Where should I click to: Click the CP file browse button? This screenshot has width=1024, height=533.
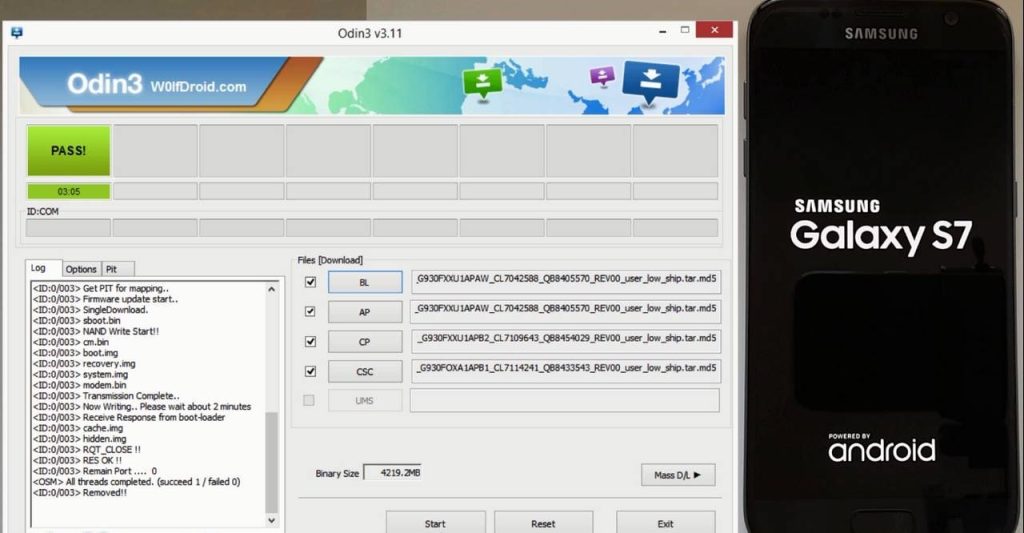click(365, 342)
